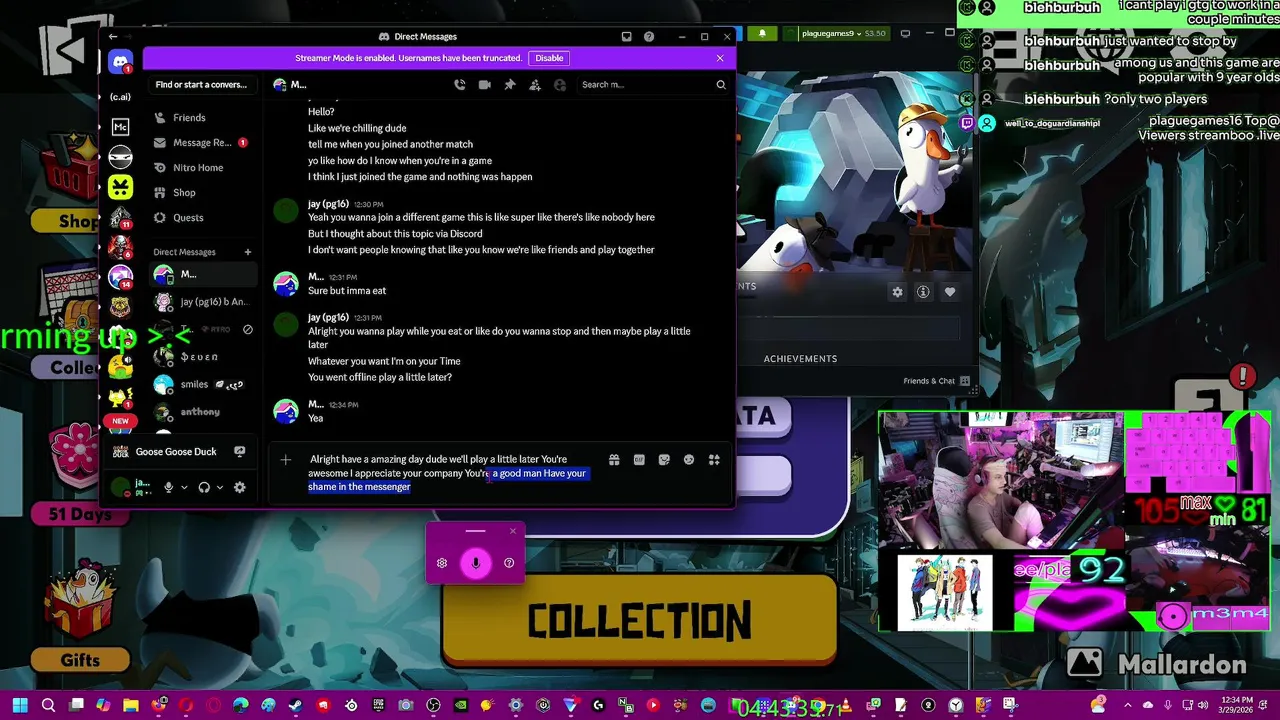Open game info icon in Steam window

click(923, 292)
